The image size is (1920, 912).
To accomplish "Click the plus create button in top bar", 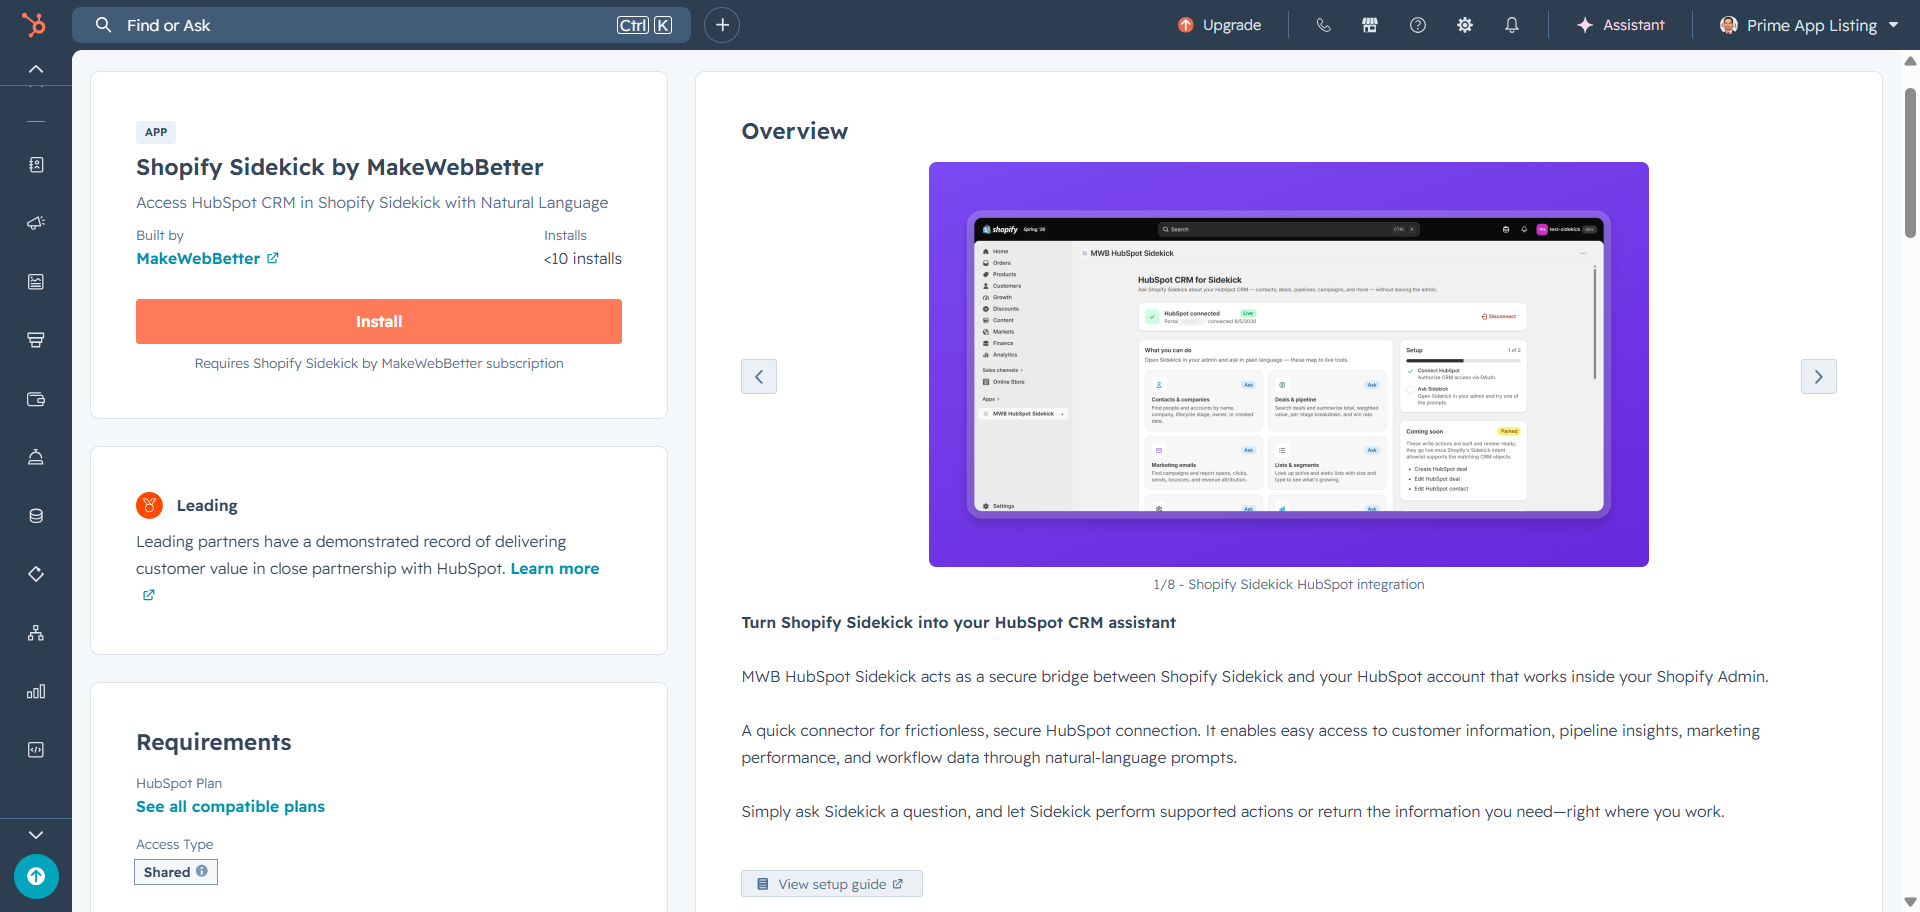I will (722, 25).
